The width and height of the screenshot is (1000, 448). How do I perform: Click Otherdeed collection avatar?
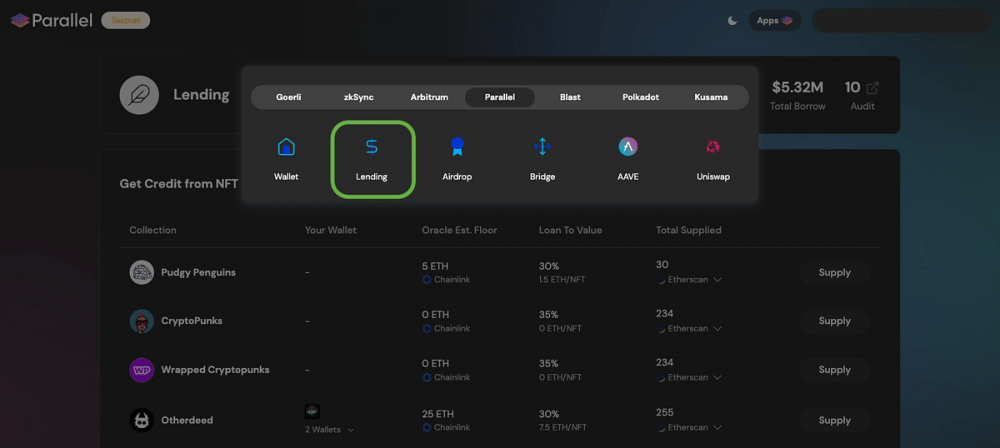(142, 421)
